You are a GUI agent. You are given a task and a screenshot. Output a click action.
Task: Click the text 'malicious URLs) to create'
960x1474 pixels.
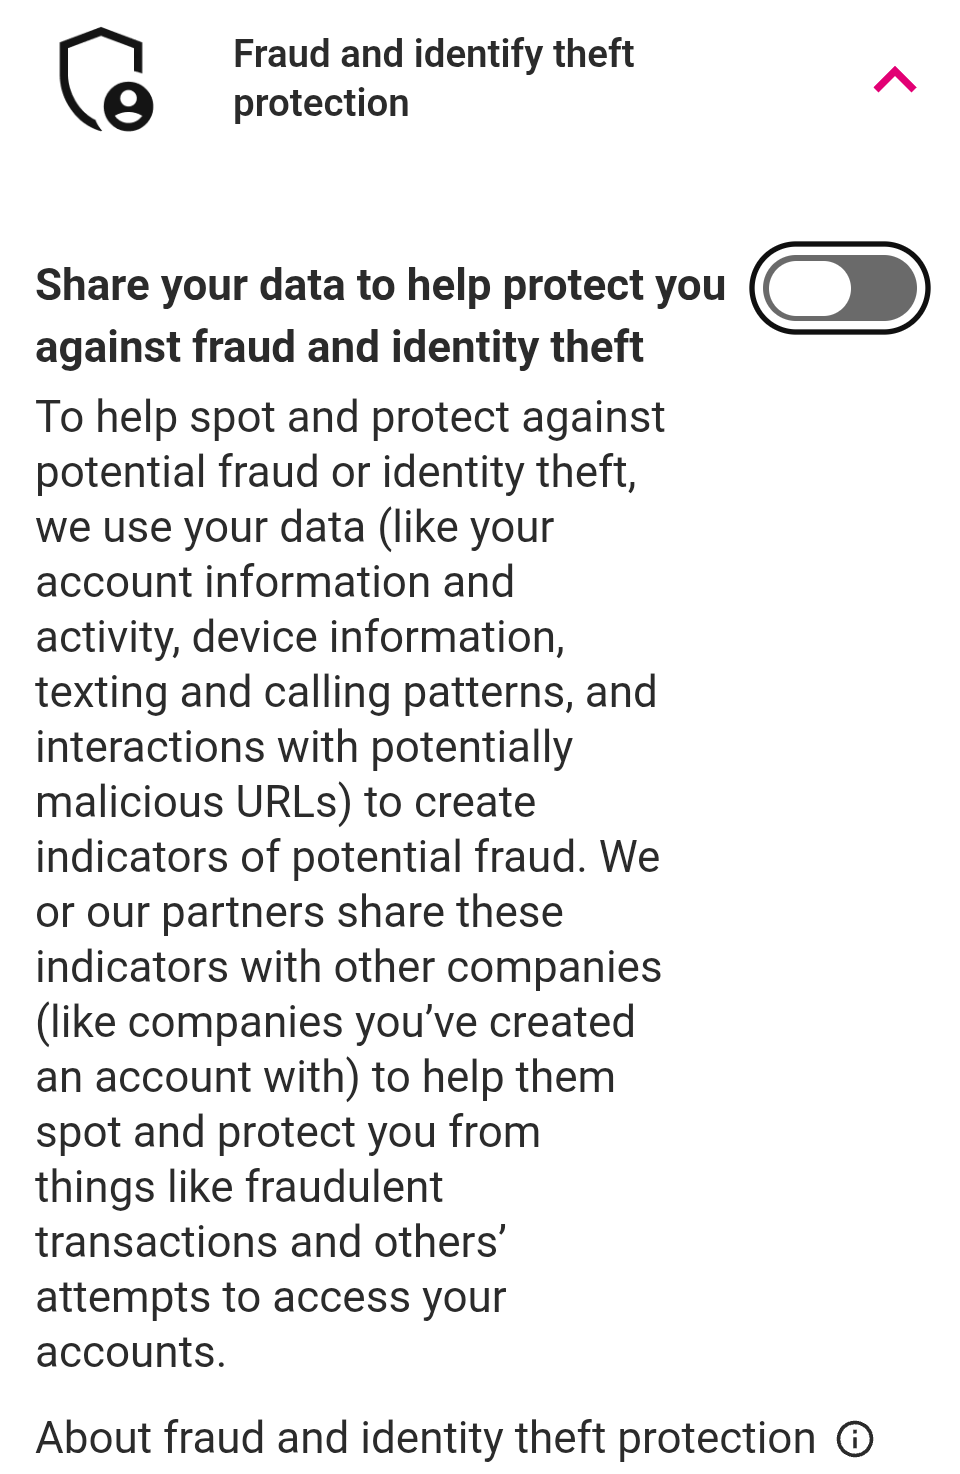[286, 802]
